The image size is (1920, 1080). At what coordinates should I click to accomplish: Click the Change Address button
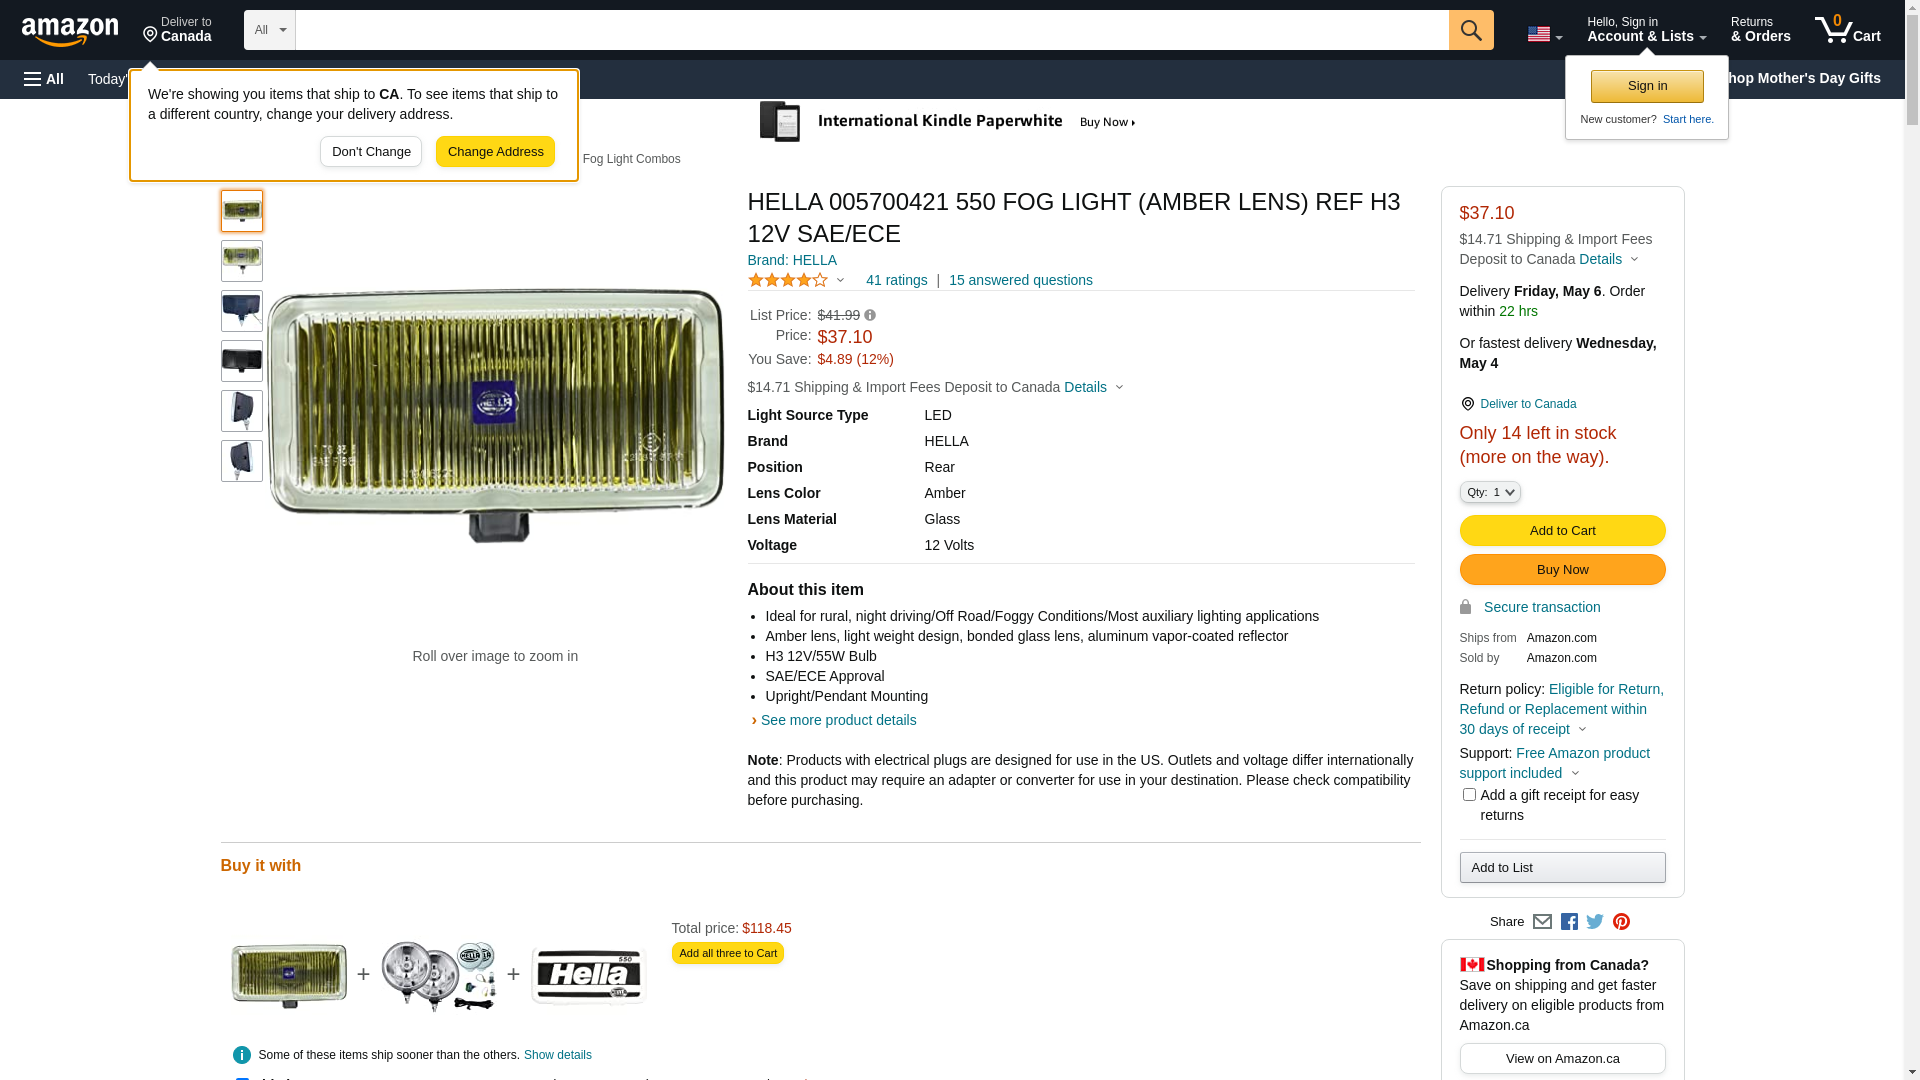tap(495, 152)
